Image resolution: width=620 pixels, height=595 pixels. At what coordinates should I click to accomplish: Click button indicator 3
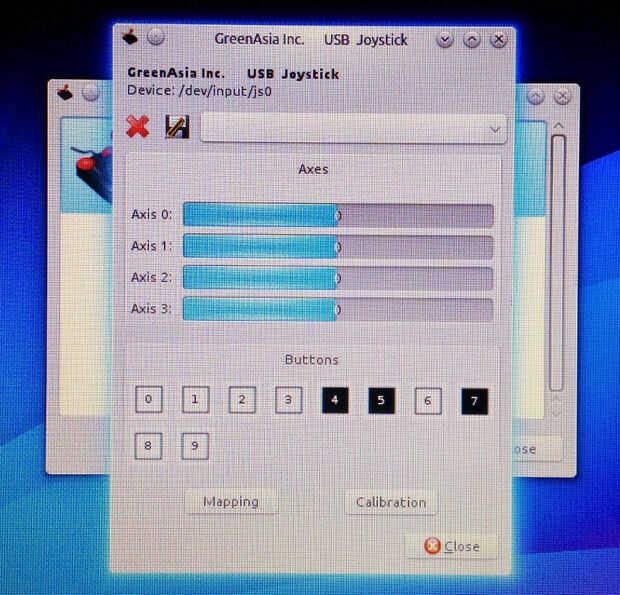pos(289,400)
